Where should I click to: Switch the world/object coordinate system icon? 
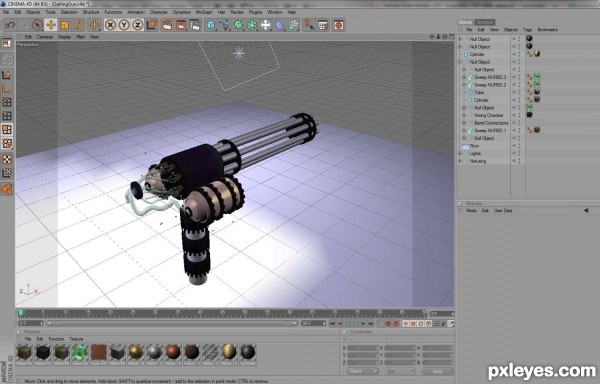(152, 25)
